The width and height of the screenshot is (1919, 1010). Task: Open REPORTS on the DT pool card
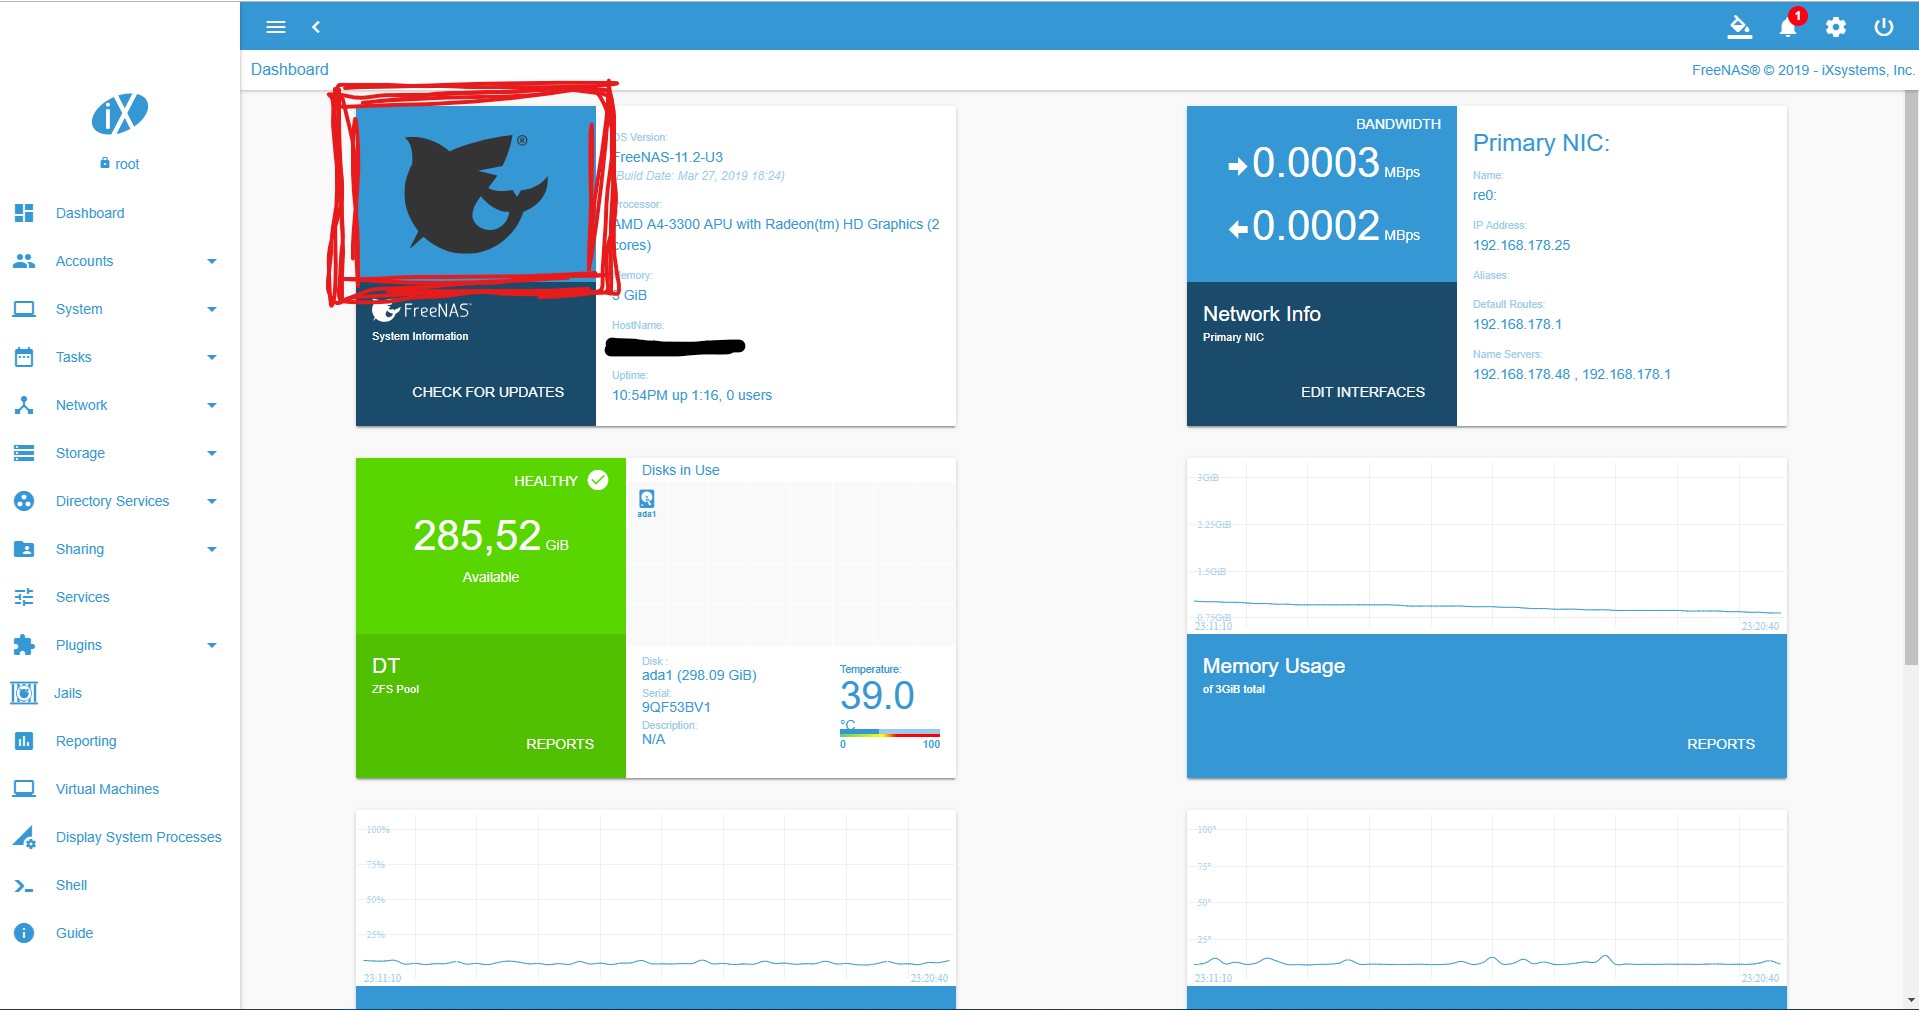(x=560, y=744)
